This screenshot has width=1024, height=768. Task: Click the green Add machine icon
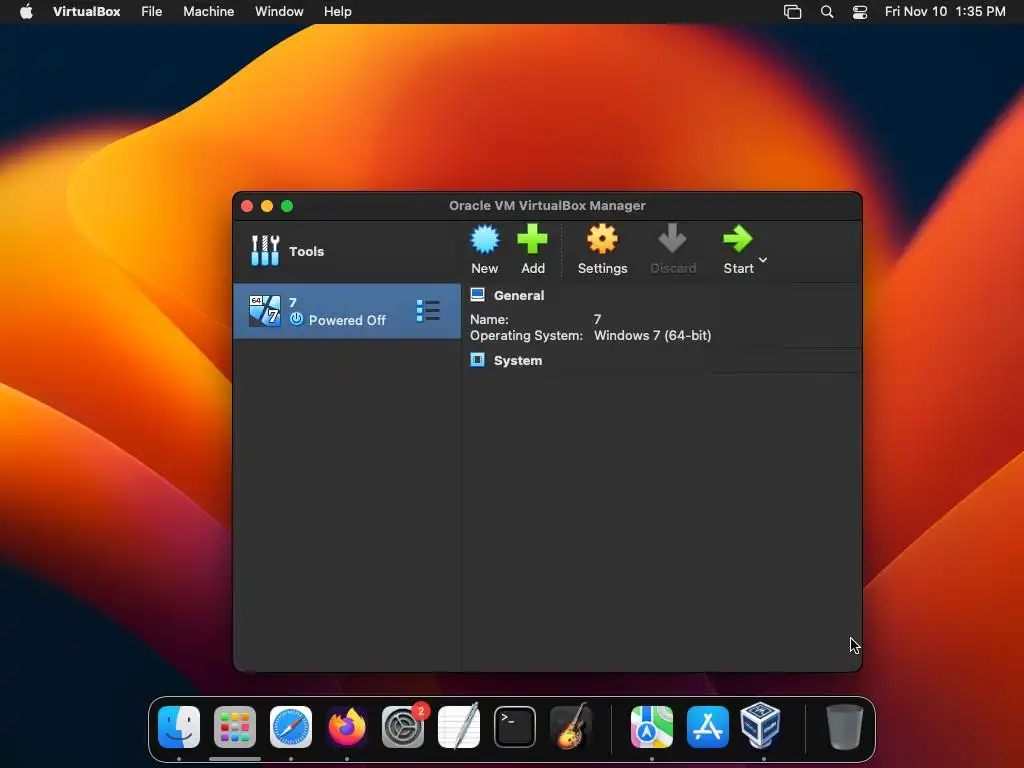532,239
